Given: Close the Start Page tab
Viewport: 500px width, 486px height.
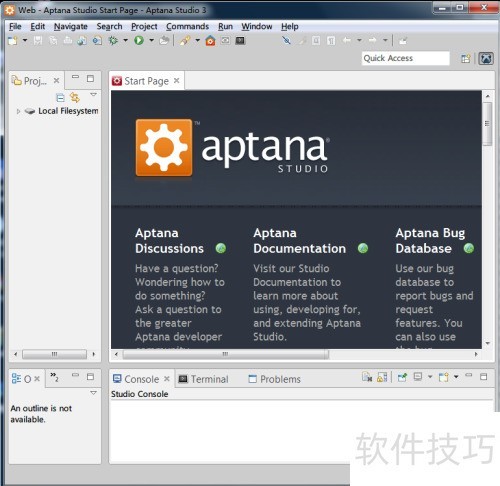Looking at the screenshot, I should click(177, 80).
